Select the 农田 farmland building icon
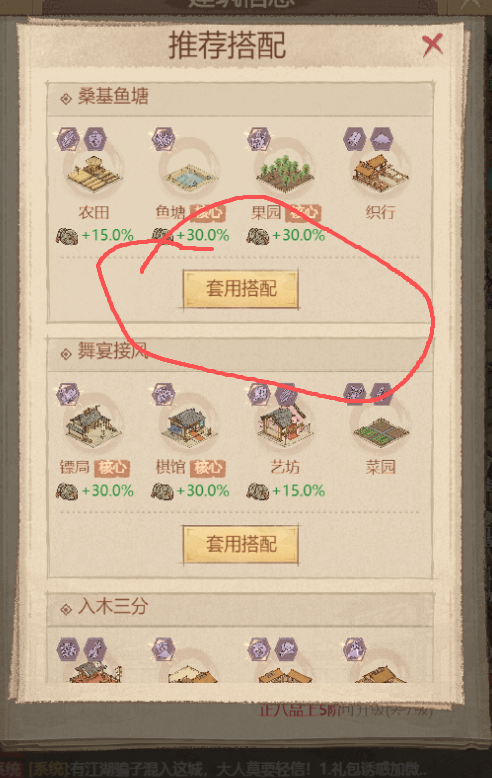Image resolution: width=492 pixels, height=778 pixels. coord(93,174)
